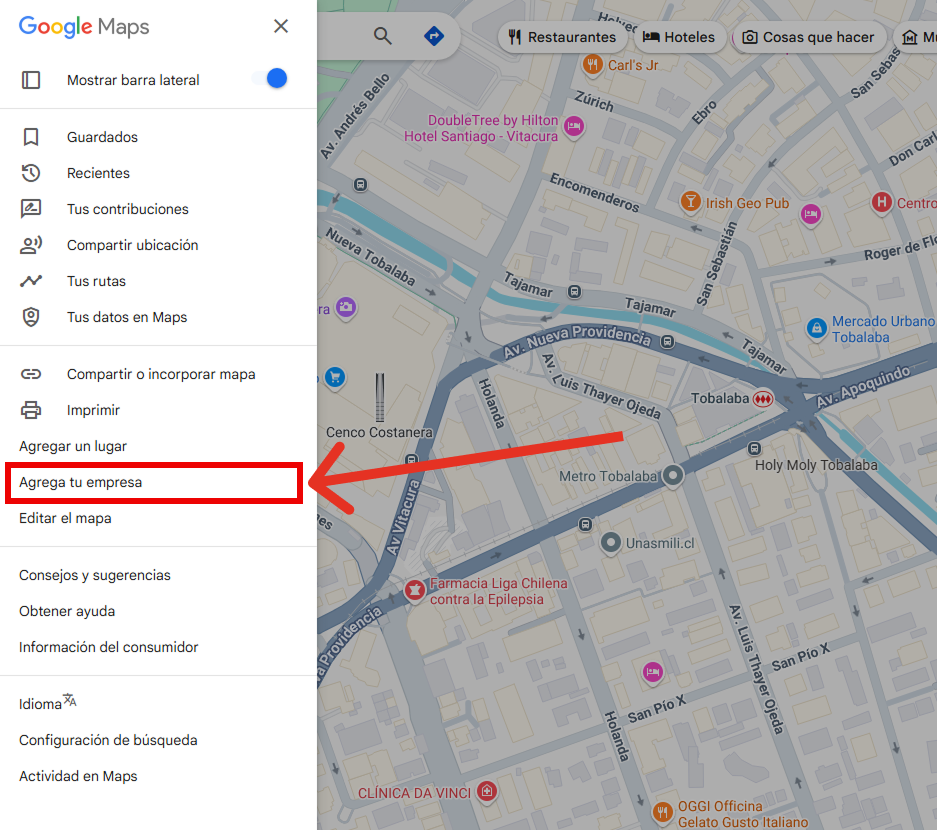Image resolution: width=937 pixels, height=830 pixels.
Task: Click the OGGI Officina Gelato marker
Action: (x=662, y=811)
